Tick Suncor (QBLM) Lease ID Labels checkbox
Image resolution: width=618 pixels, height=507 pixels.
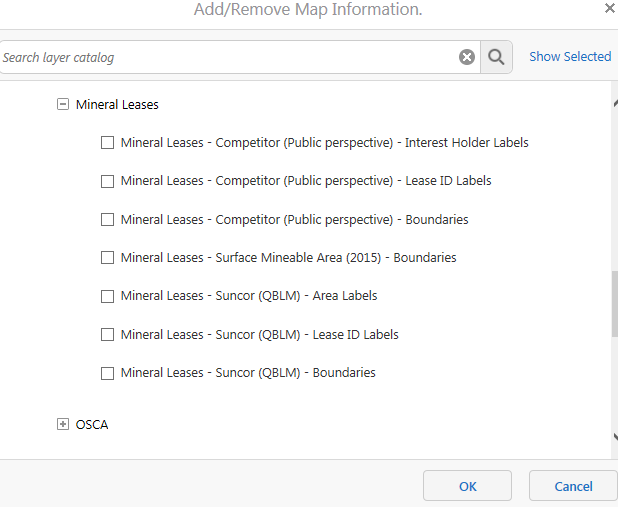(x=108, y=334)
